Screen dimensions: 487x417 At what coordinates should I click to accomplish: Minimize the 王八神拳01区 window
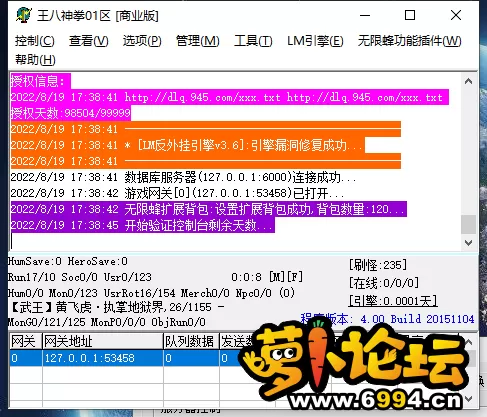[x=365, y=15]
